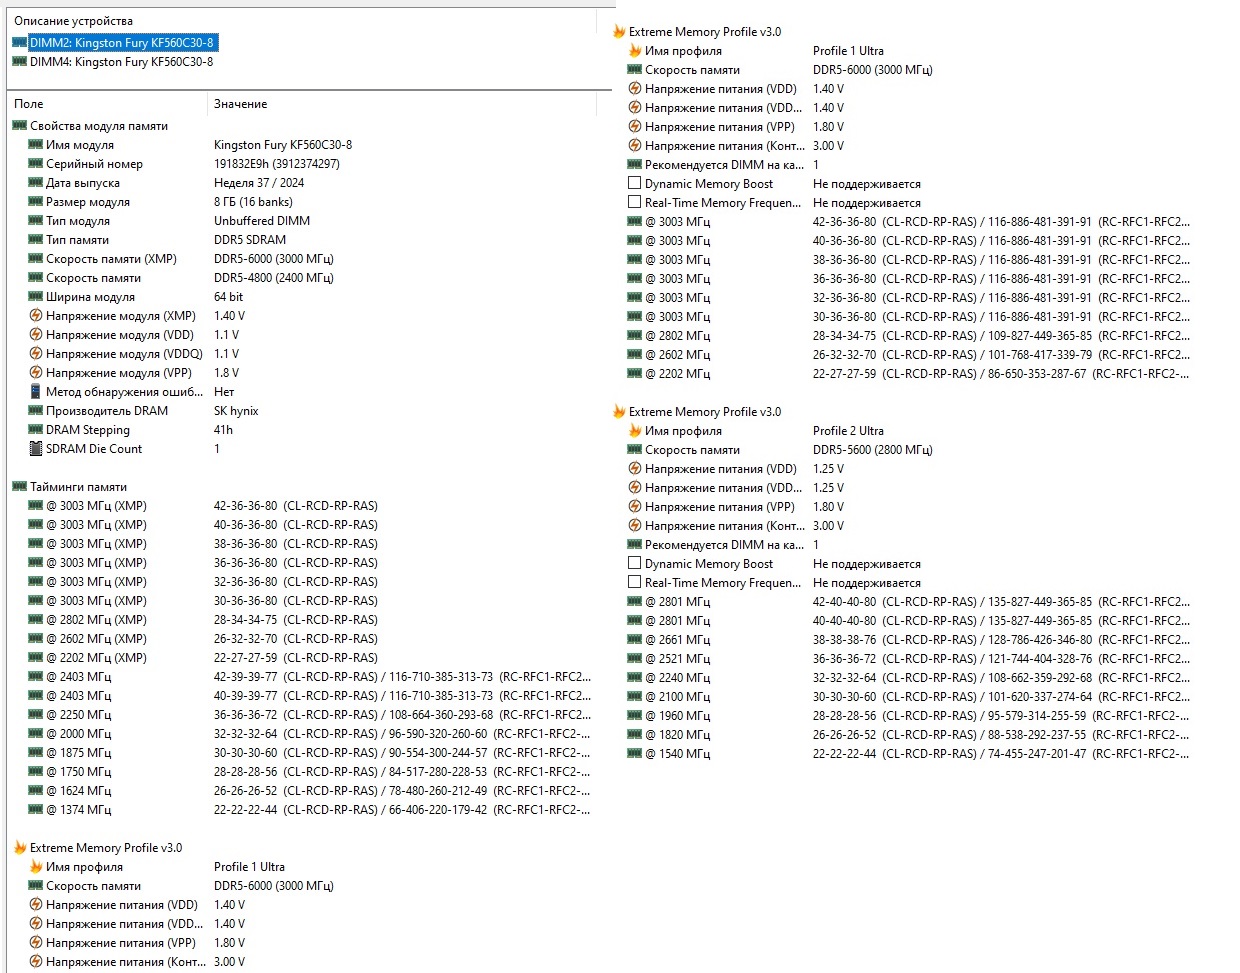Viewport: 1240px width, 973px height.
Task: Click flame icon next to Profile 2 Ultra name
Action: [635, 431]
